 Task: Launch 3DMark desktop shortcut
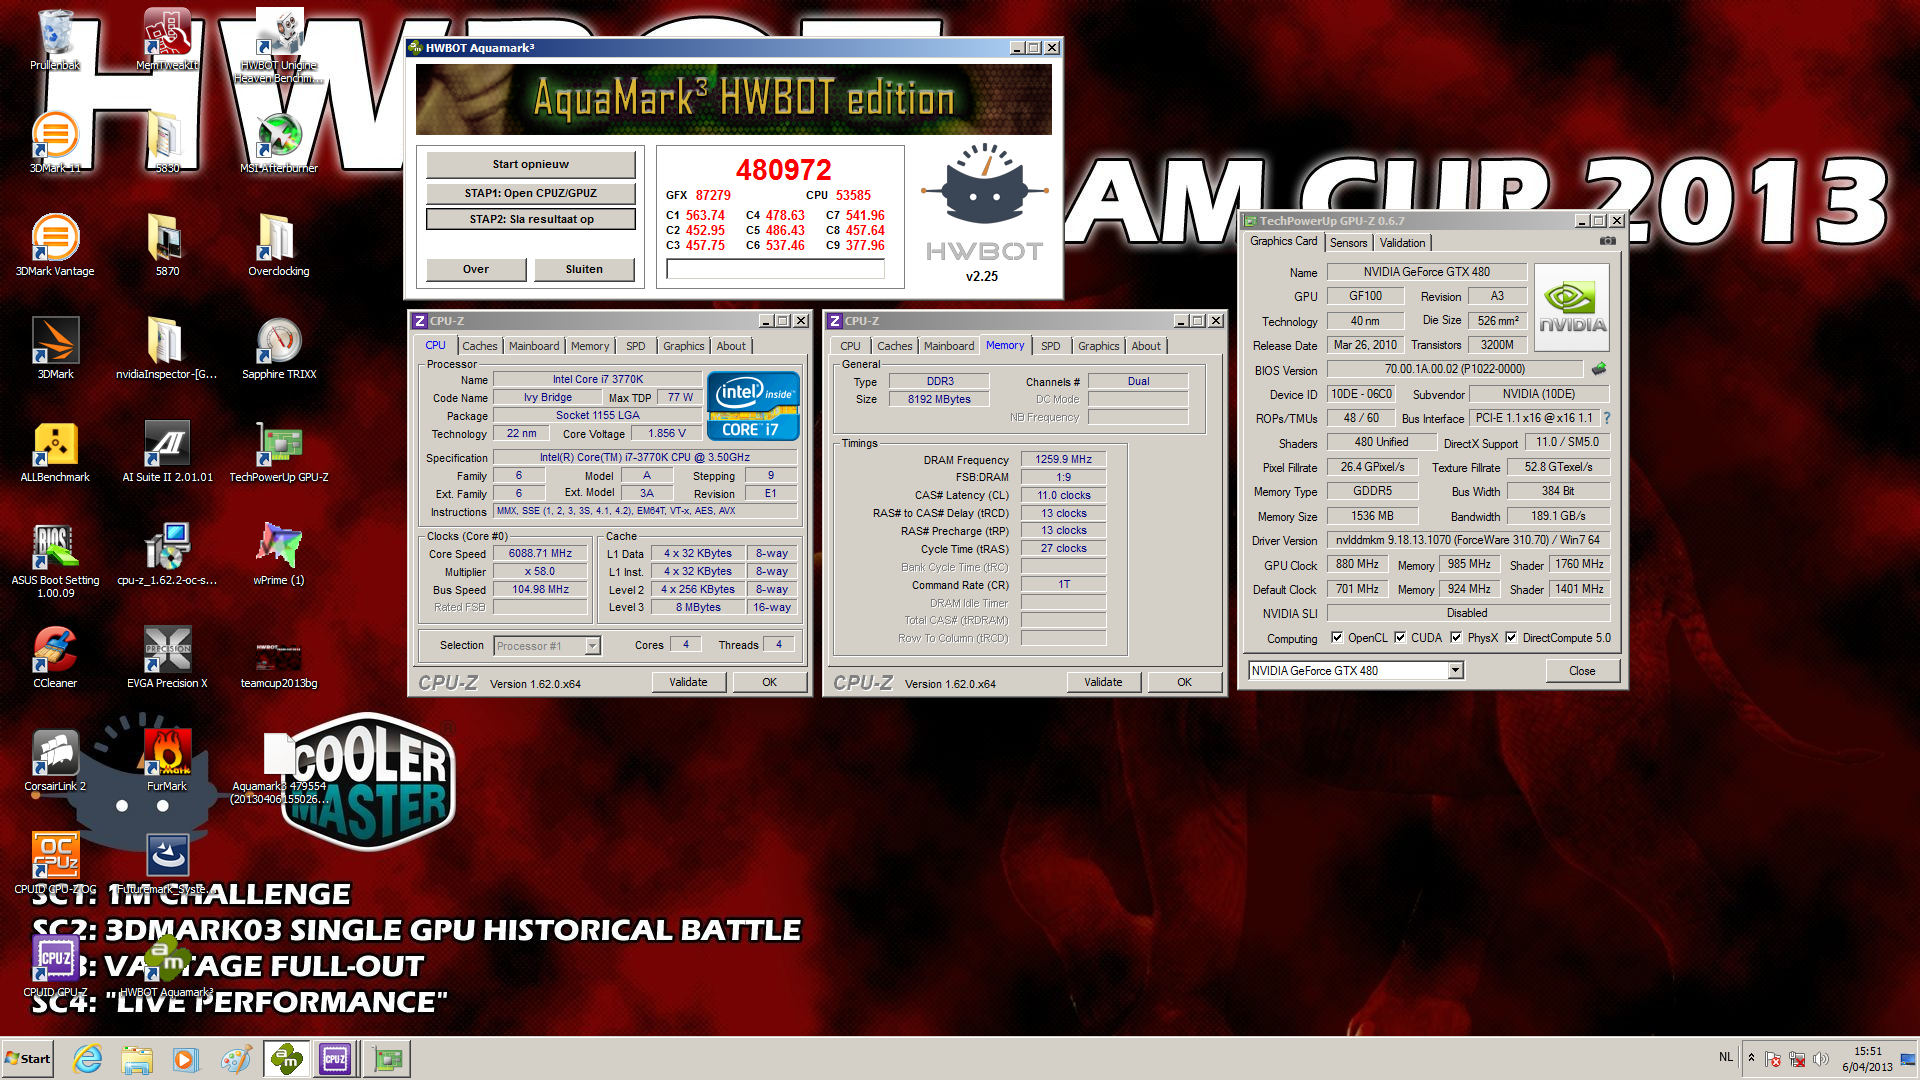tap(55, 348)
